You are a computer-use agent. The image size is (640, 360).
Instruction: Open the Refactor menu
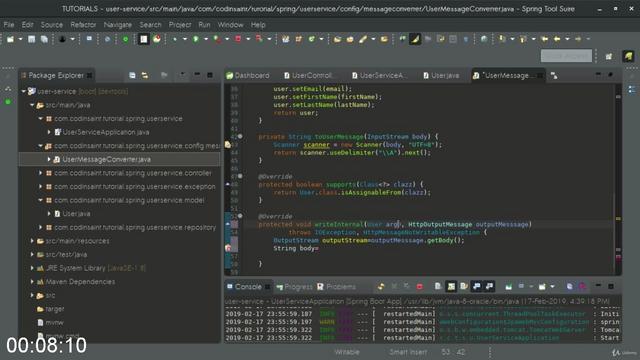[83, 25]
